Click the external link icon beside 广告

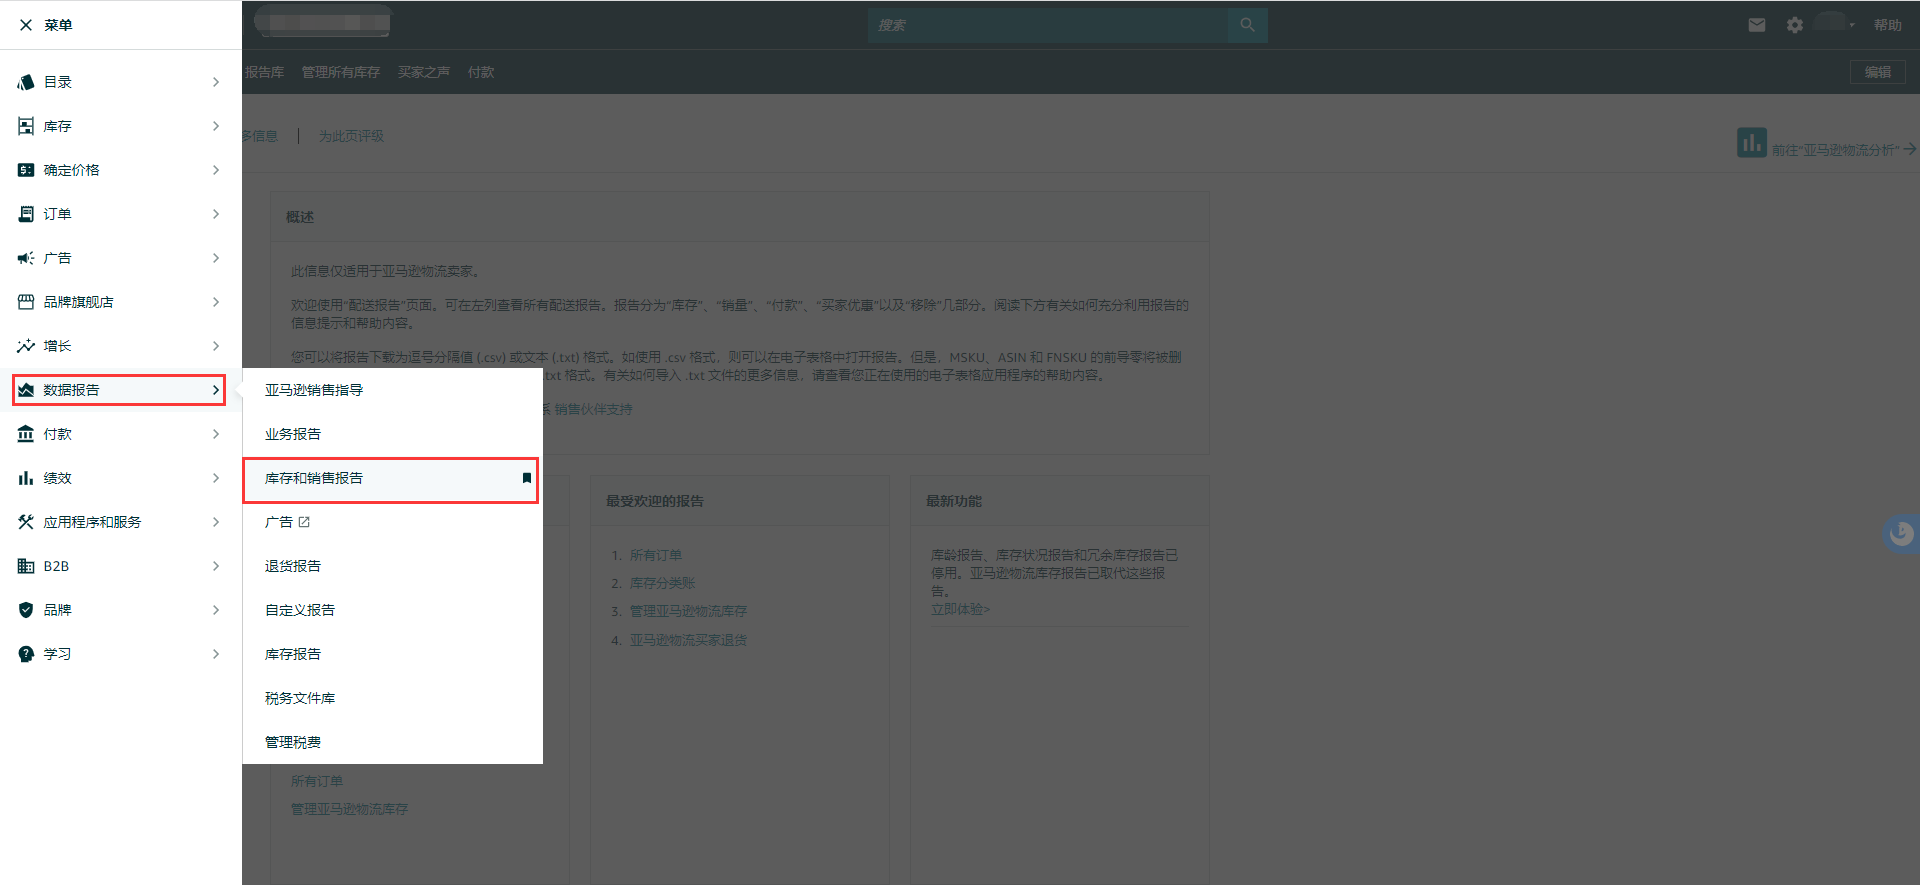304,522
